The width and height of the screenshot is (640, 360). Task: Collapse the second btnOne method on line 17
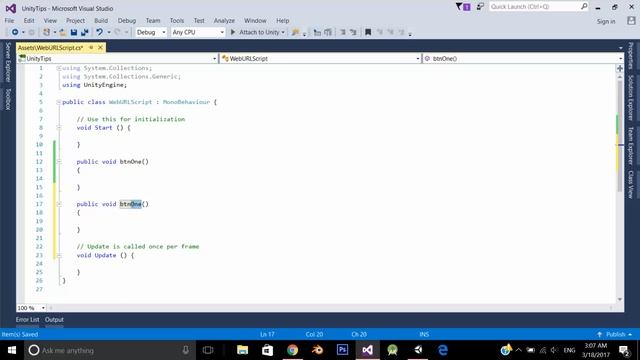click(59, 204)
